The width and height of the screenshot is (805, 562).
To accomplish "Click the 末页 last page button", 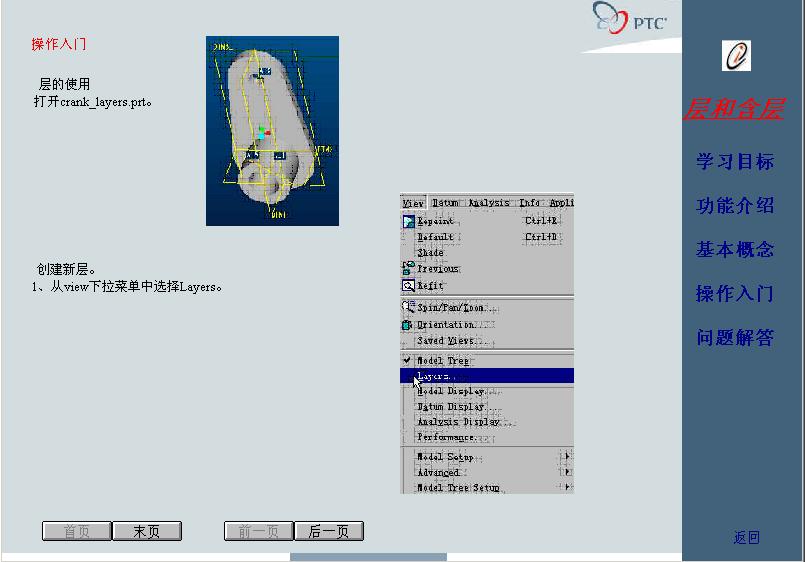I will tap(146, 531).
